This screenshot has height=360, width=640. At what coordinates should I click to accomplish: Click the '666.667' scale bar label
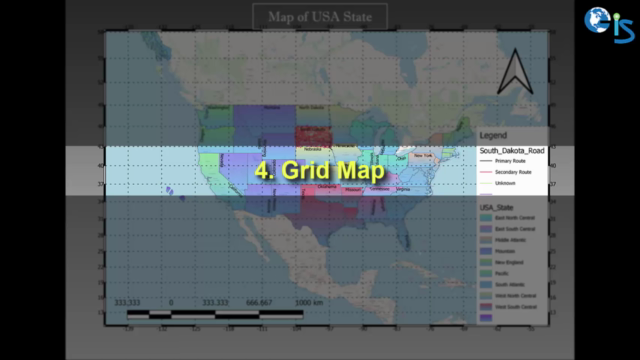coord(259,303)
